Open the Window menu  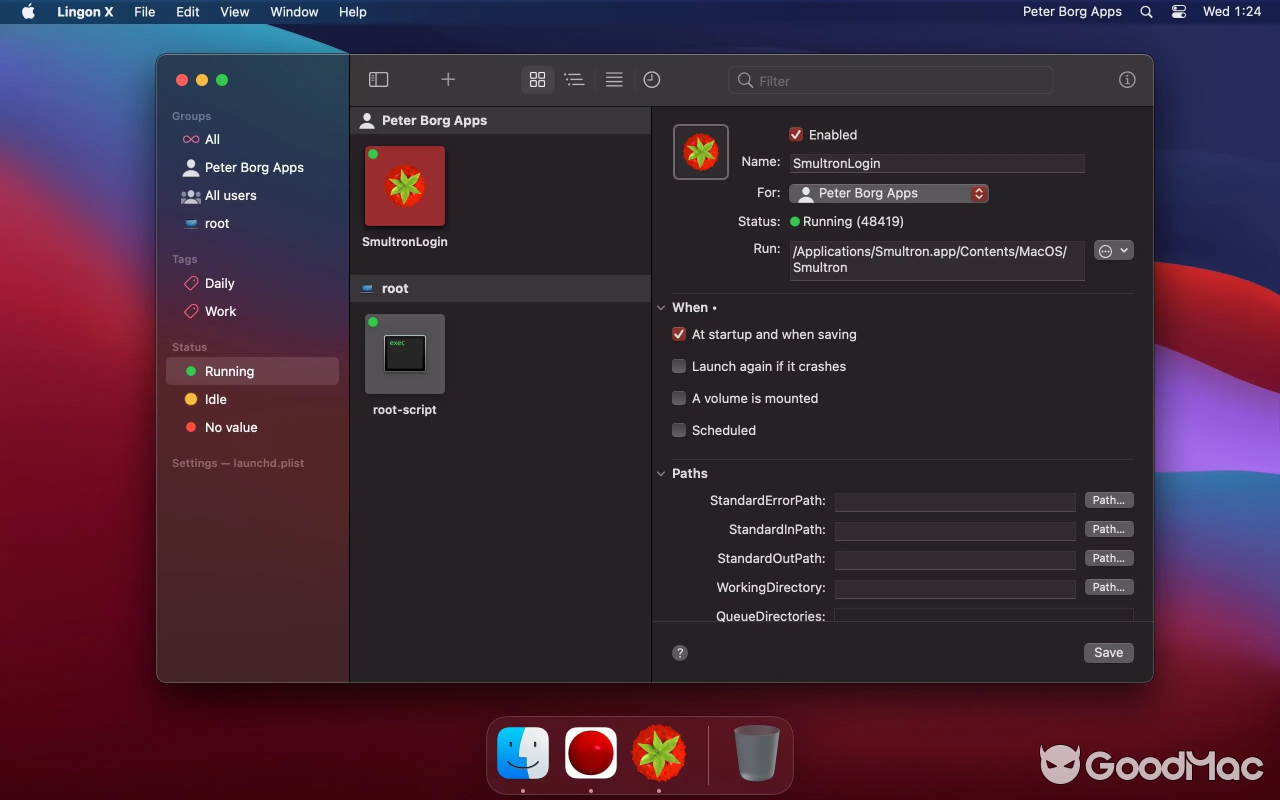point(294,12)
